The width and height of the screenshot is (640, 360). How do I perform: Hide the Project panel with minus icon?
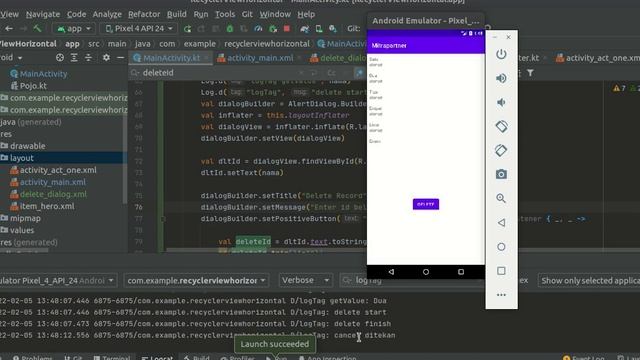(x=120, y=58)
